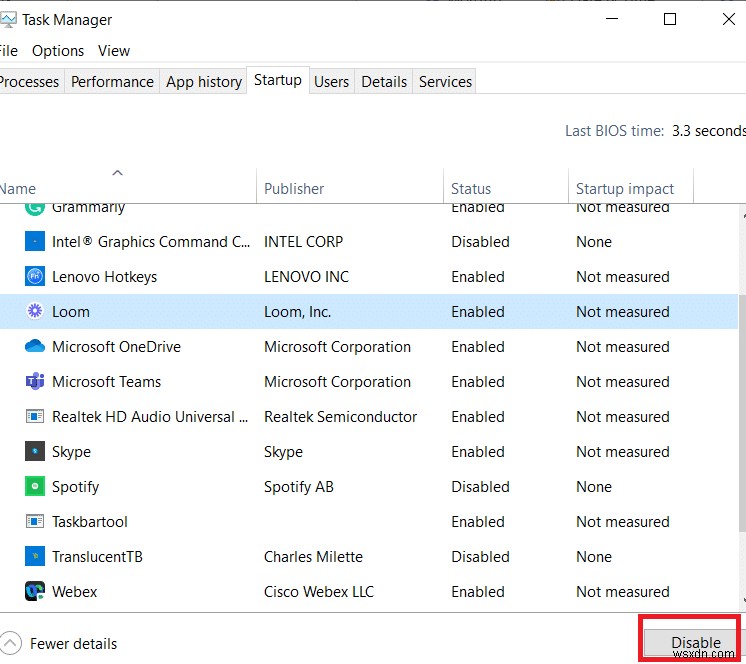The image size is (746, 664).
Task: Click the Intel Graphics Command Center icon
Action: 35,242
